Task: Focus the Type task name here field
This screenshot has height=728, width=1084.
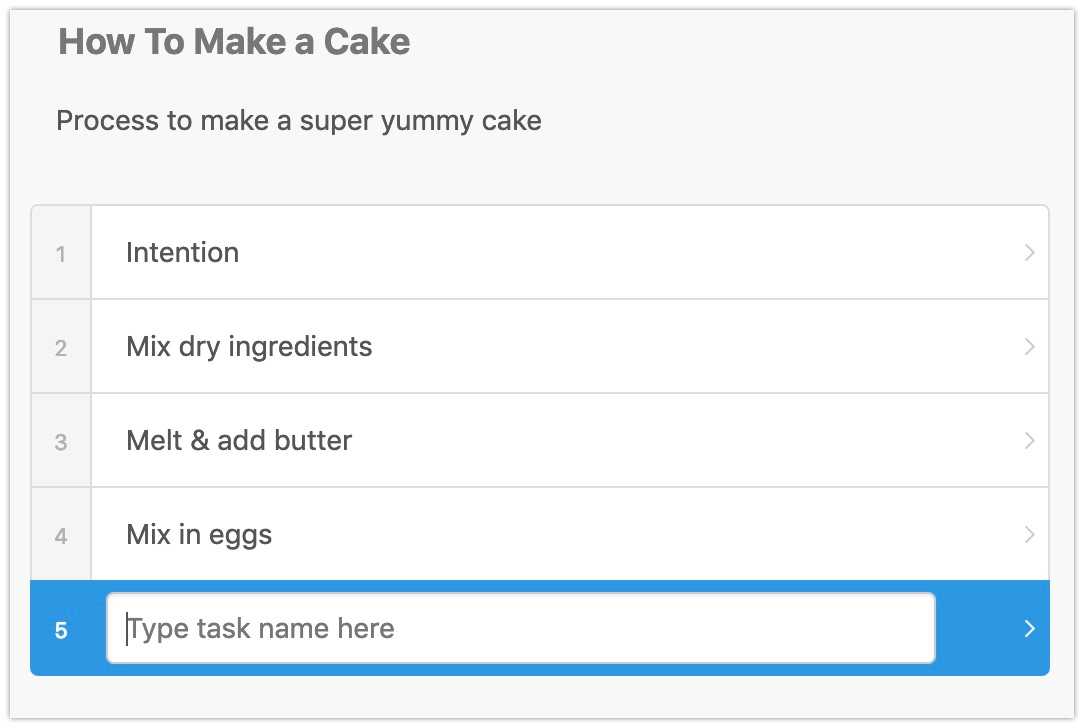Action: 520,629
